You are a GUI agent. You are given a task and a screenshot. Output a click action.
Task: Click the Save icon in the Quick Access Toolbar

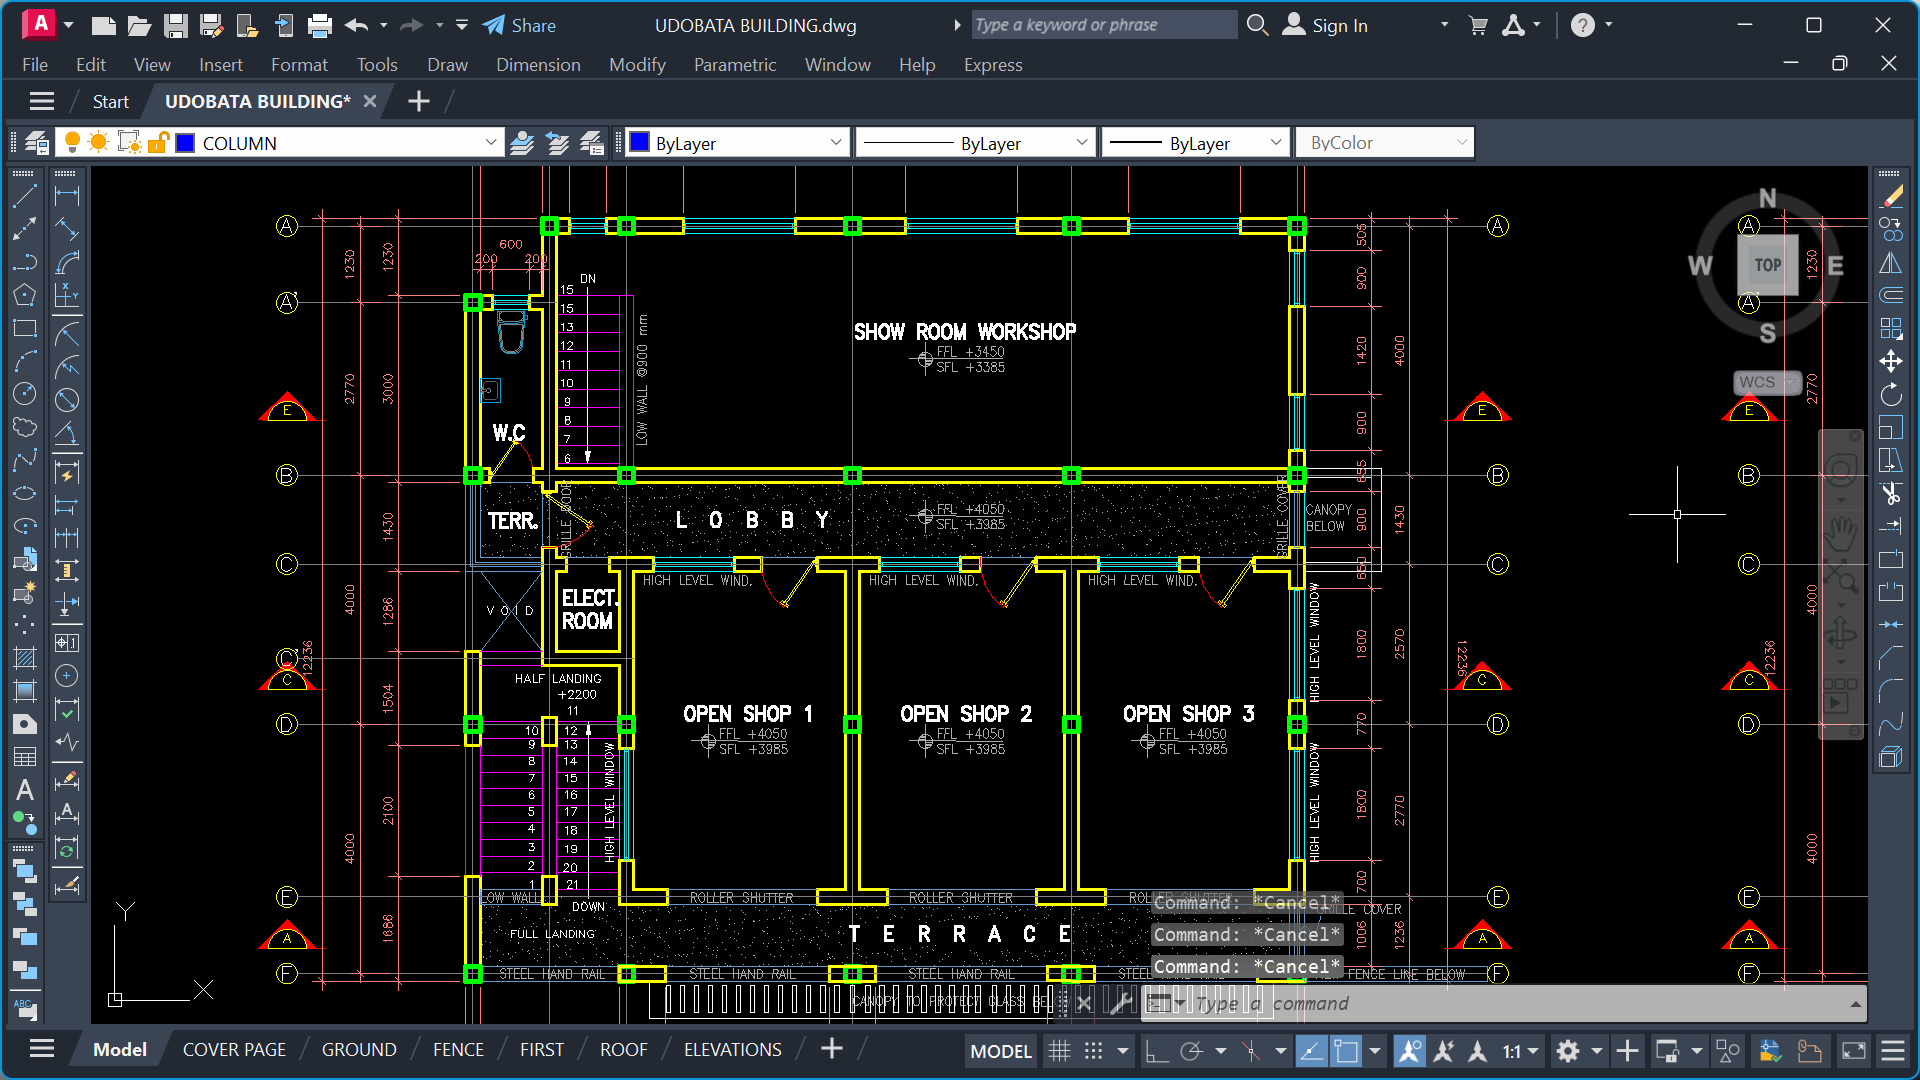(176, 25)
